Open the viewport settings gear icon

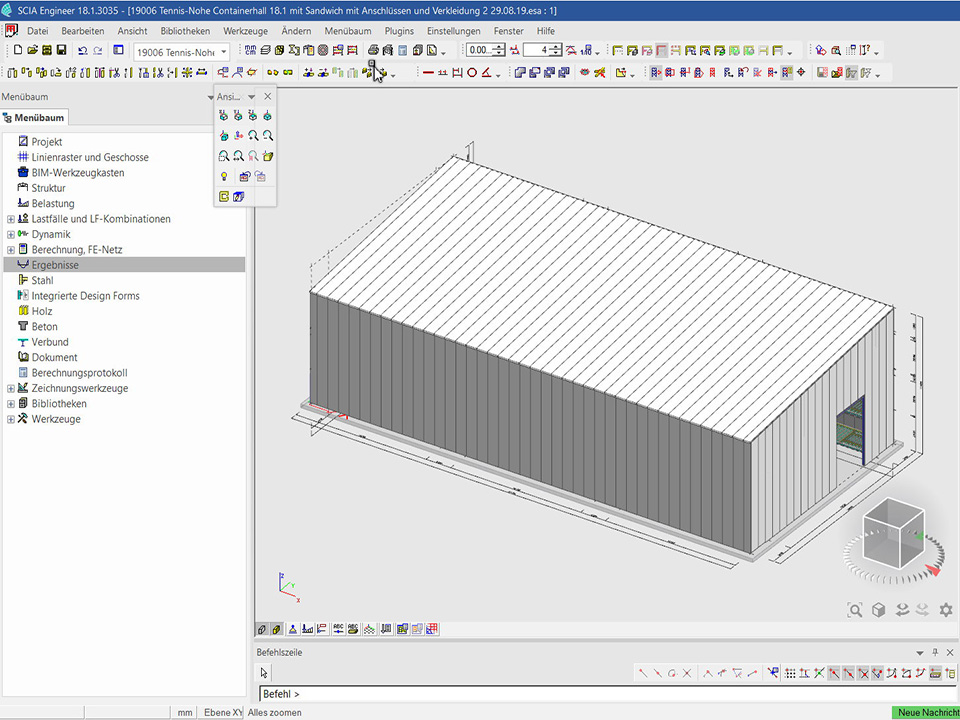pos(945,609)
